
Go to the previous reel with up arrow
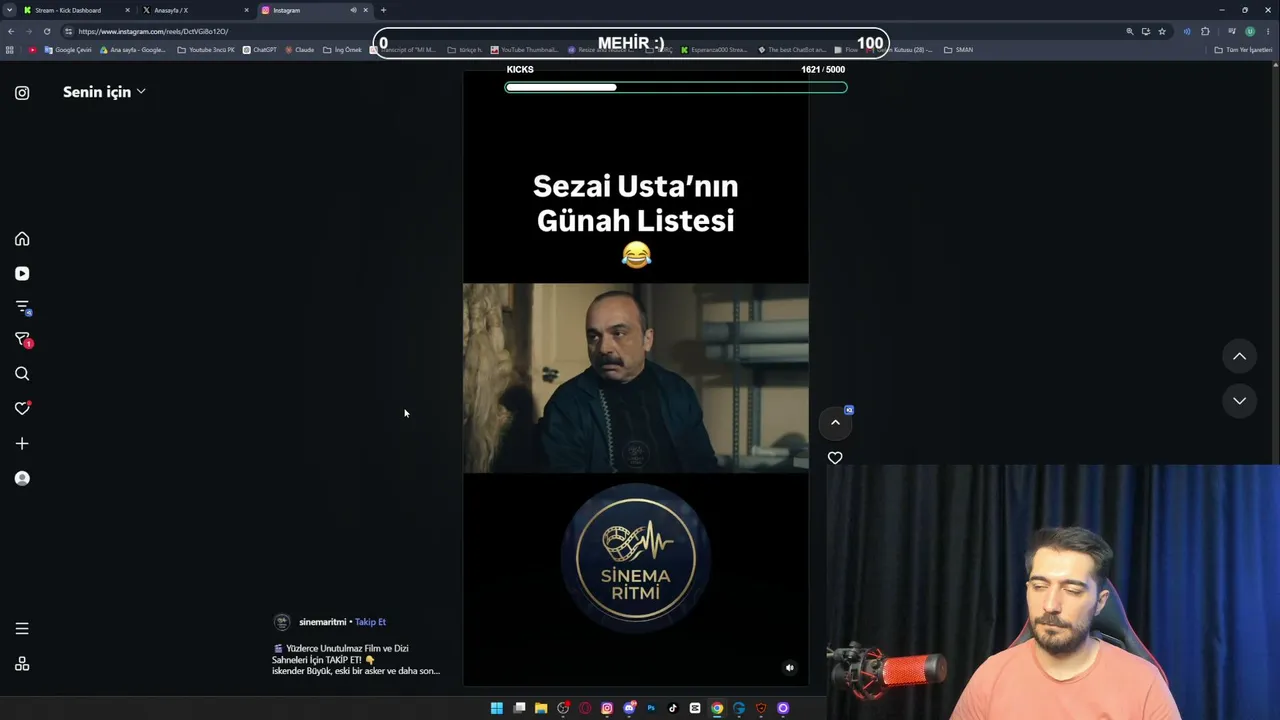click(1239, 356)
